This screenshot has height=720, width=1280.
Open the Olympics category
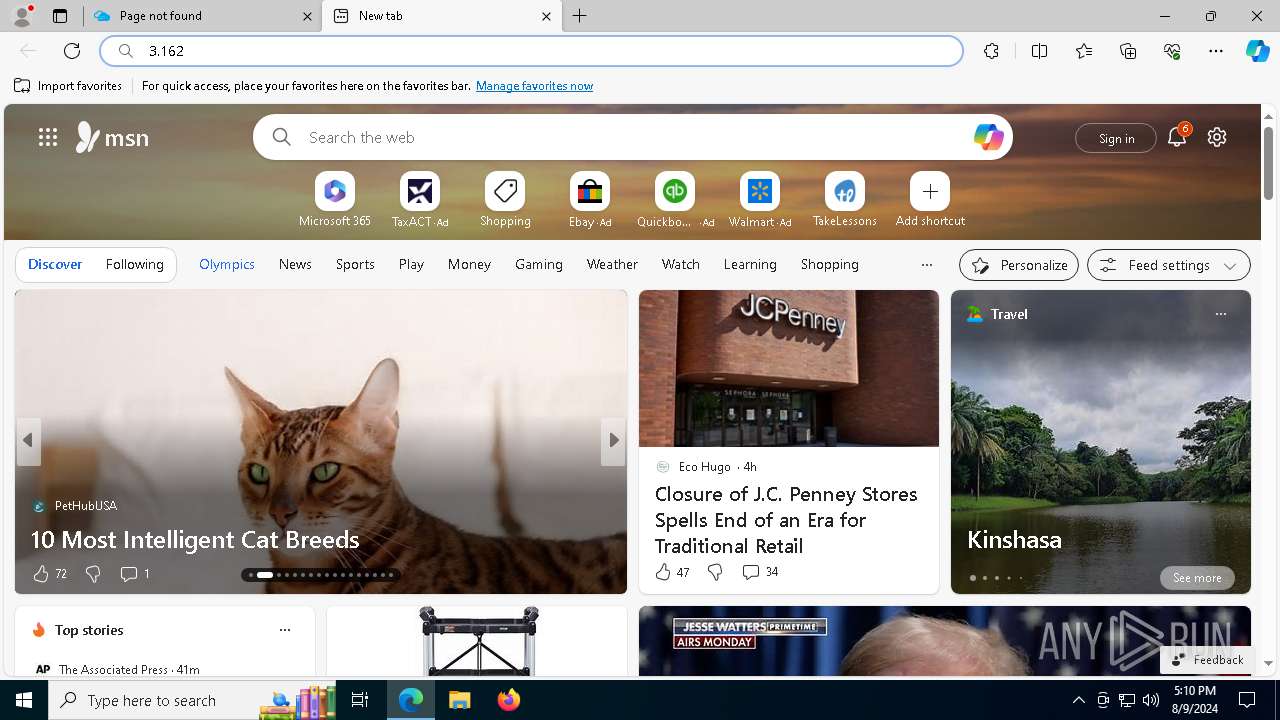click(x=227, y=264)
